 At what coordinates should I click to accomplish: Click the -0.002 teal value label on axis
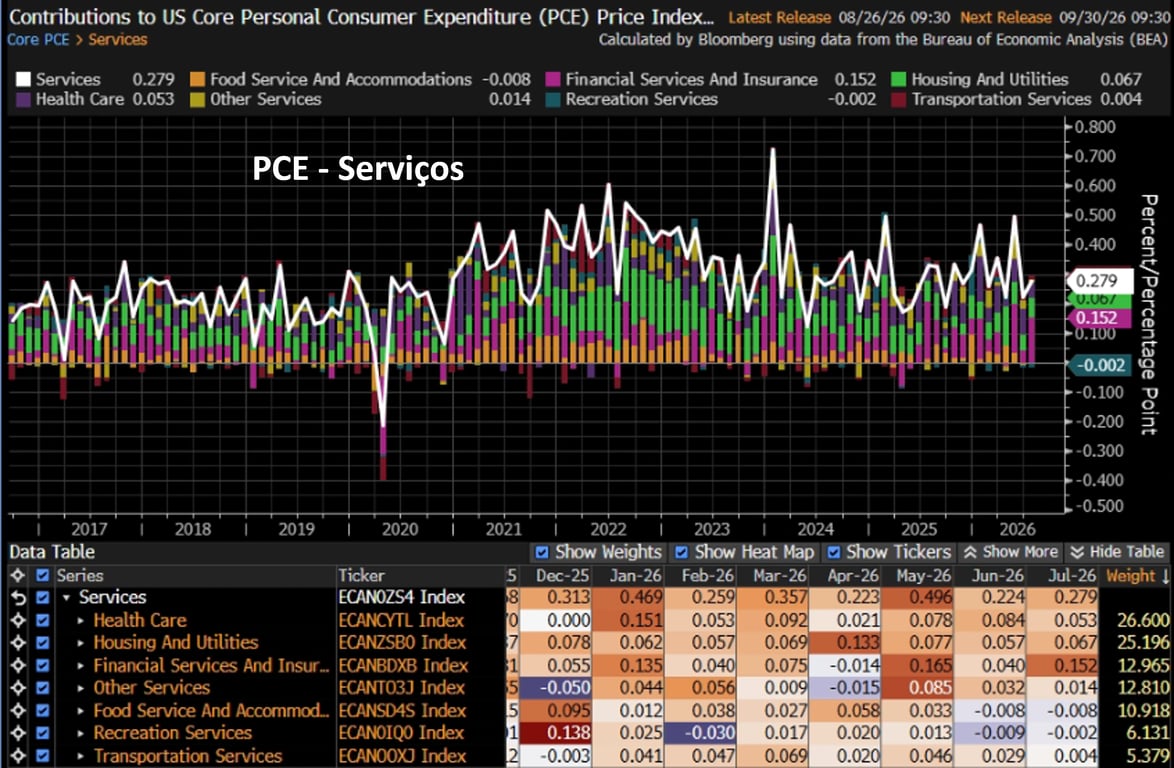tap(1099, 365)
